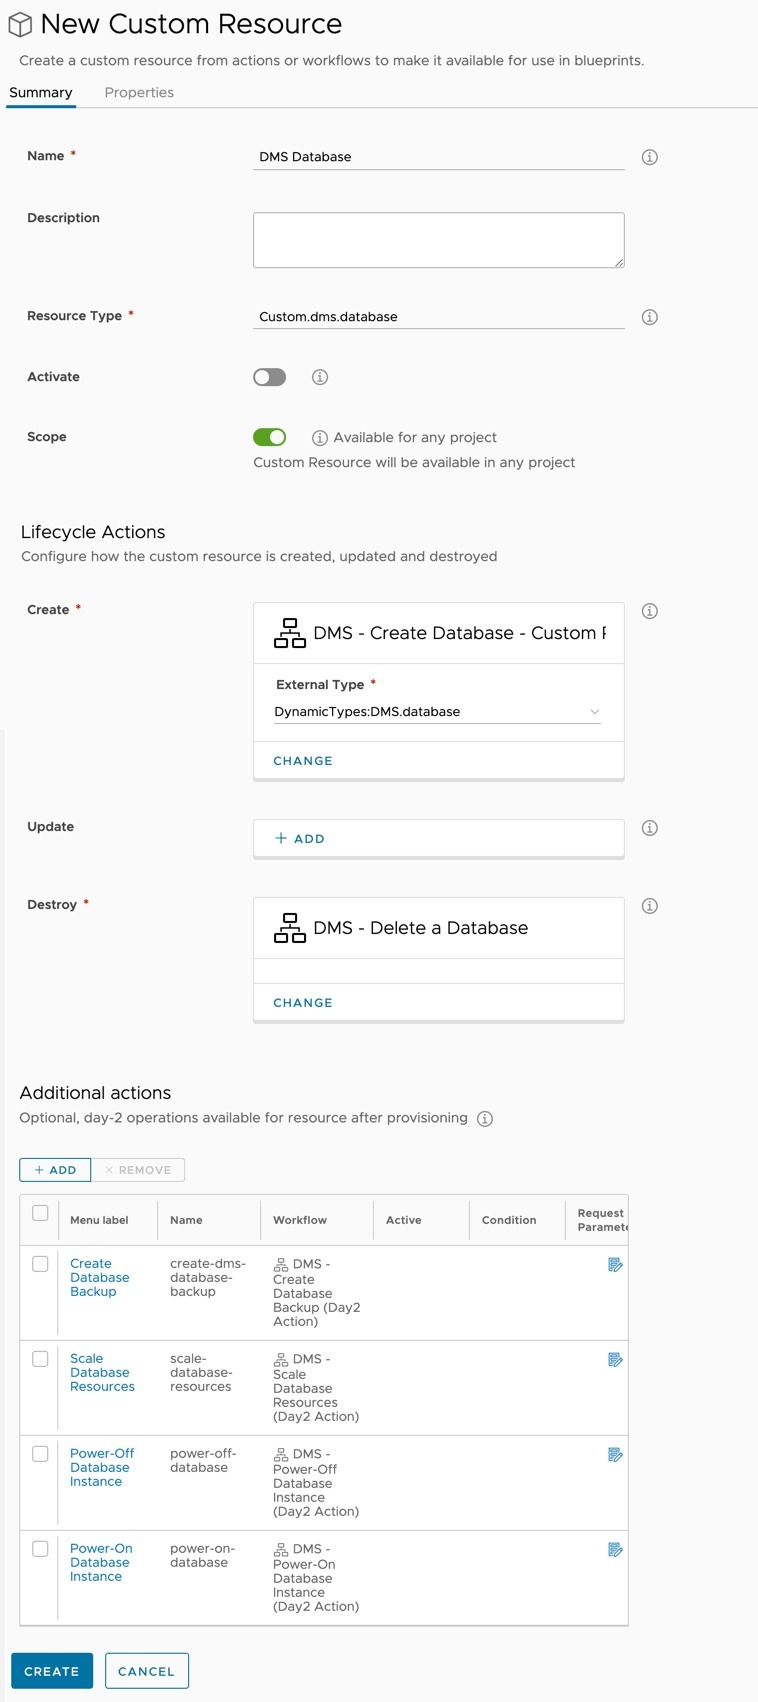
Task: Click the info icon for Update lifecycle action
Action: (x=649, y=828)
